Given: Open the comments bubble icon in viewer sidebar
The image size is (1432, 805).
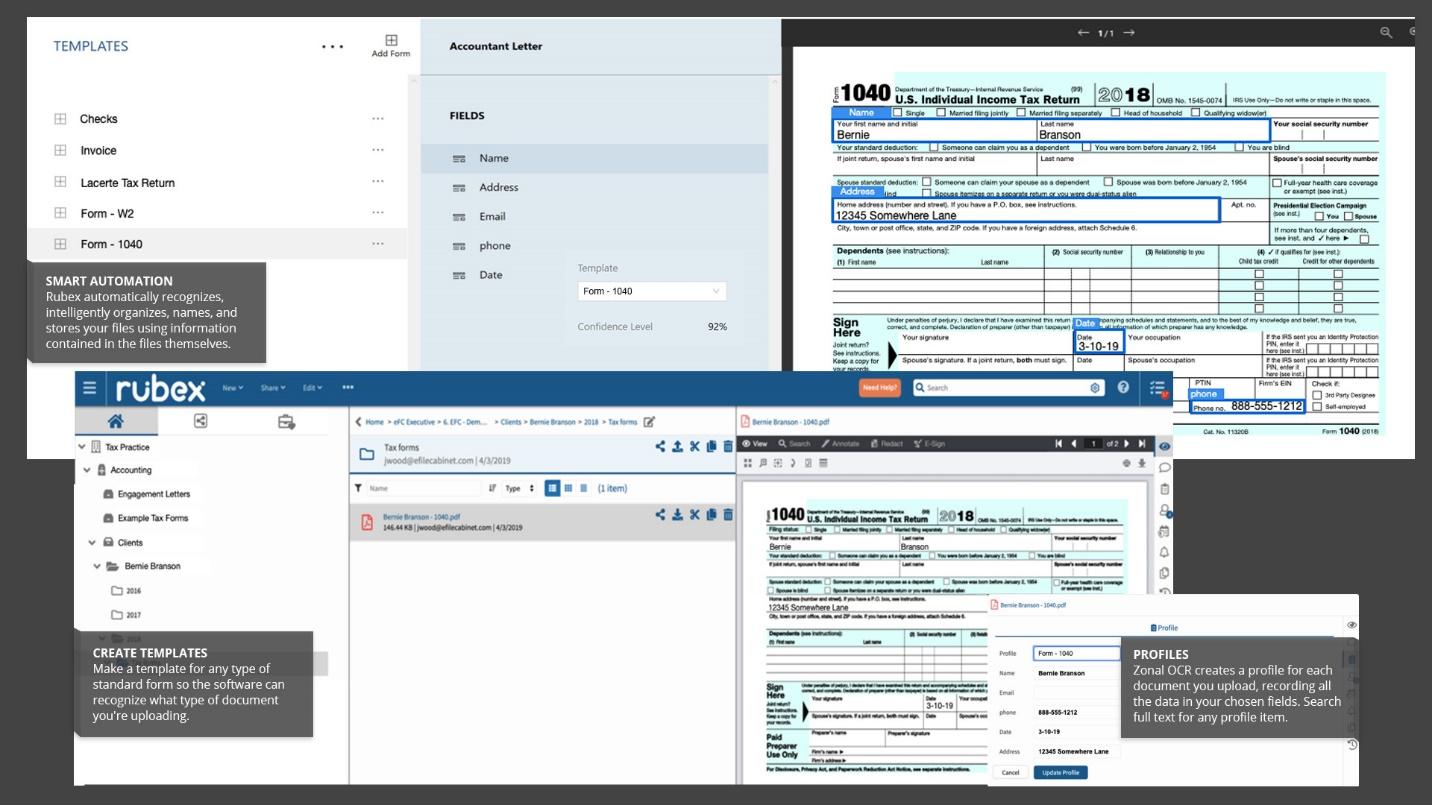Looking at the screenshot, I should coord(1164,467).
